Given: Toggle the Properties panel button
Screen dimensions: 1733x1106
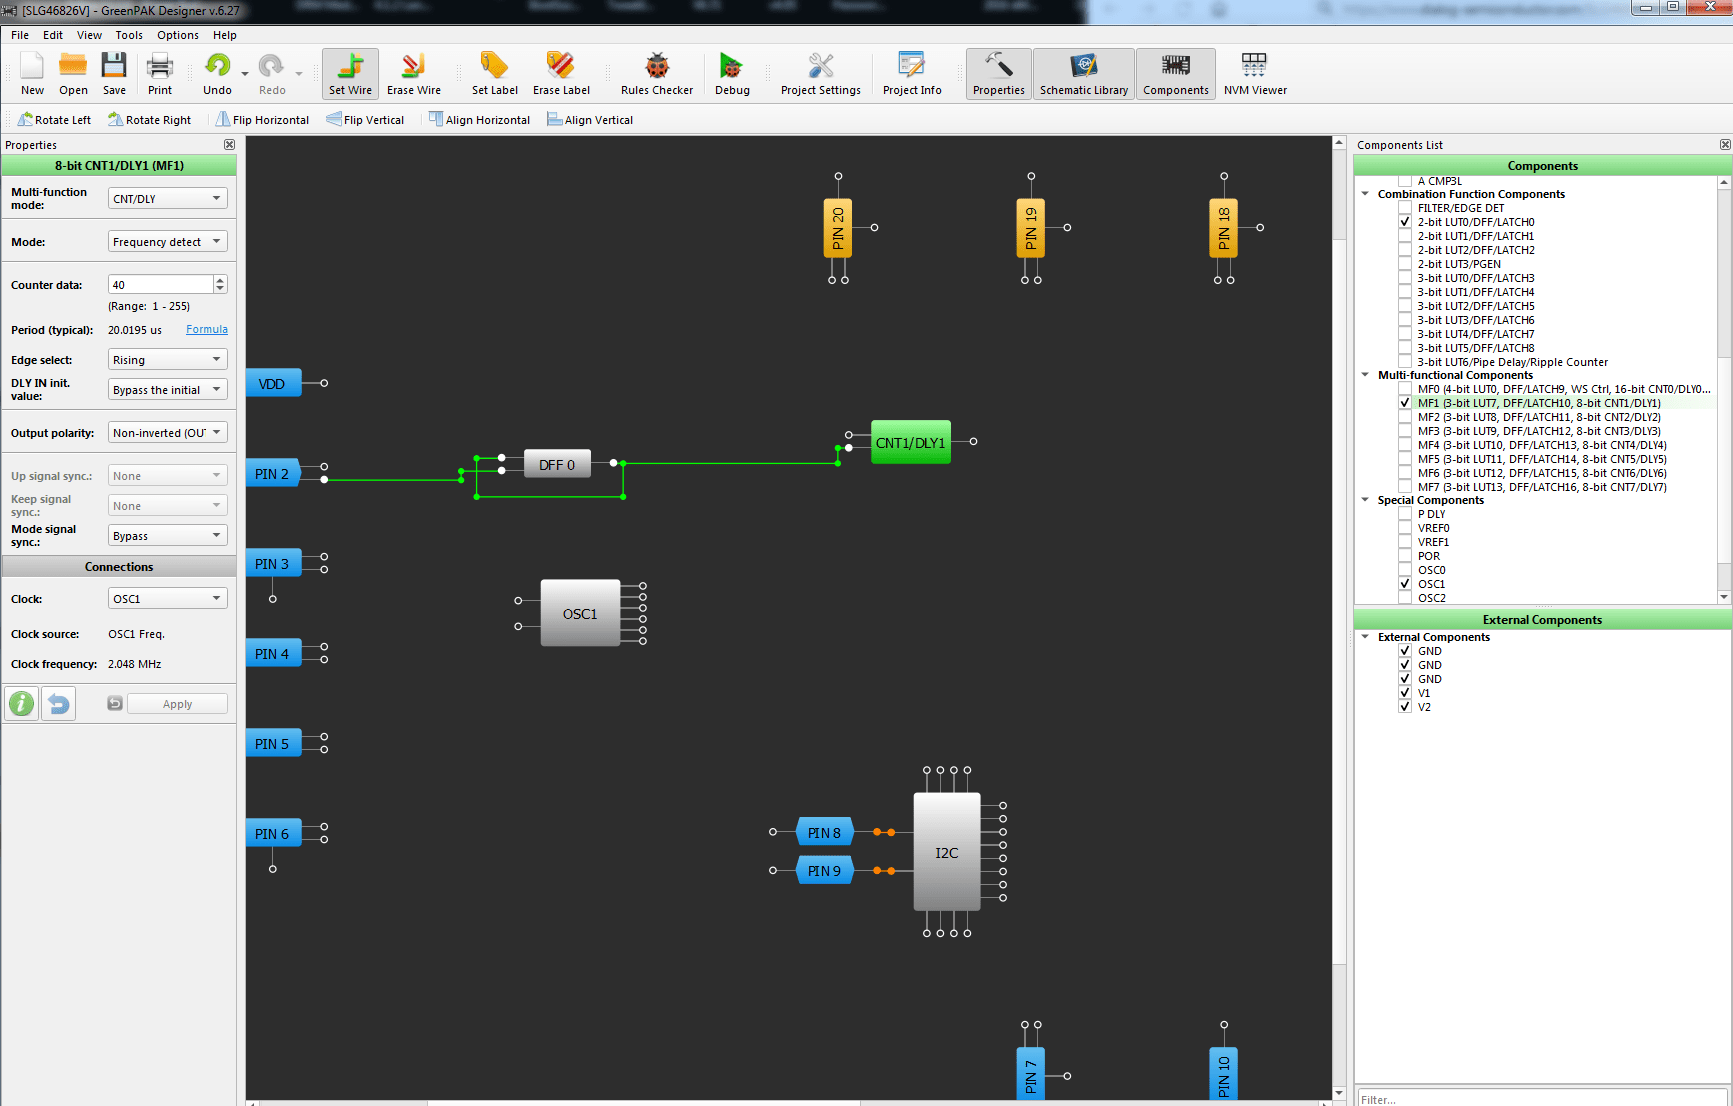Looking at the screenshot, I should pyautogui.click(x=999, y=73).
